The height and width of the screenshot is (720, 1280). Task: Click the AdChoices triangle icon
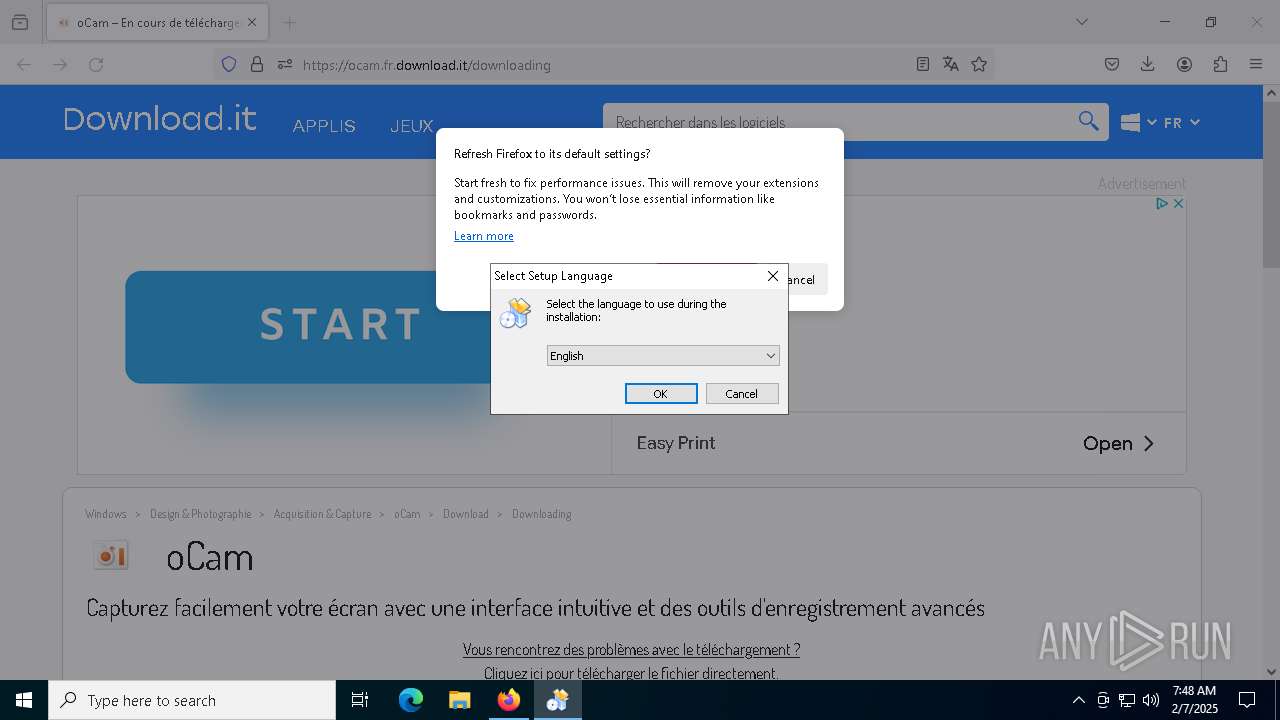click(x=1162, y=203)
